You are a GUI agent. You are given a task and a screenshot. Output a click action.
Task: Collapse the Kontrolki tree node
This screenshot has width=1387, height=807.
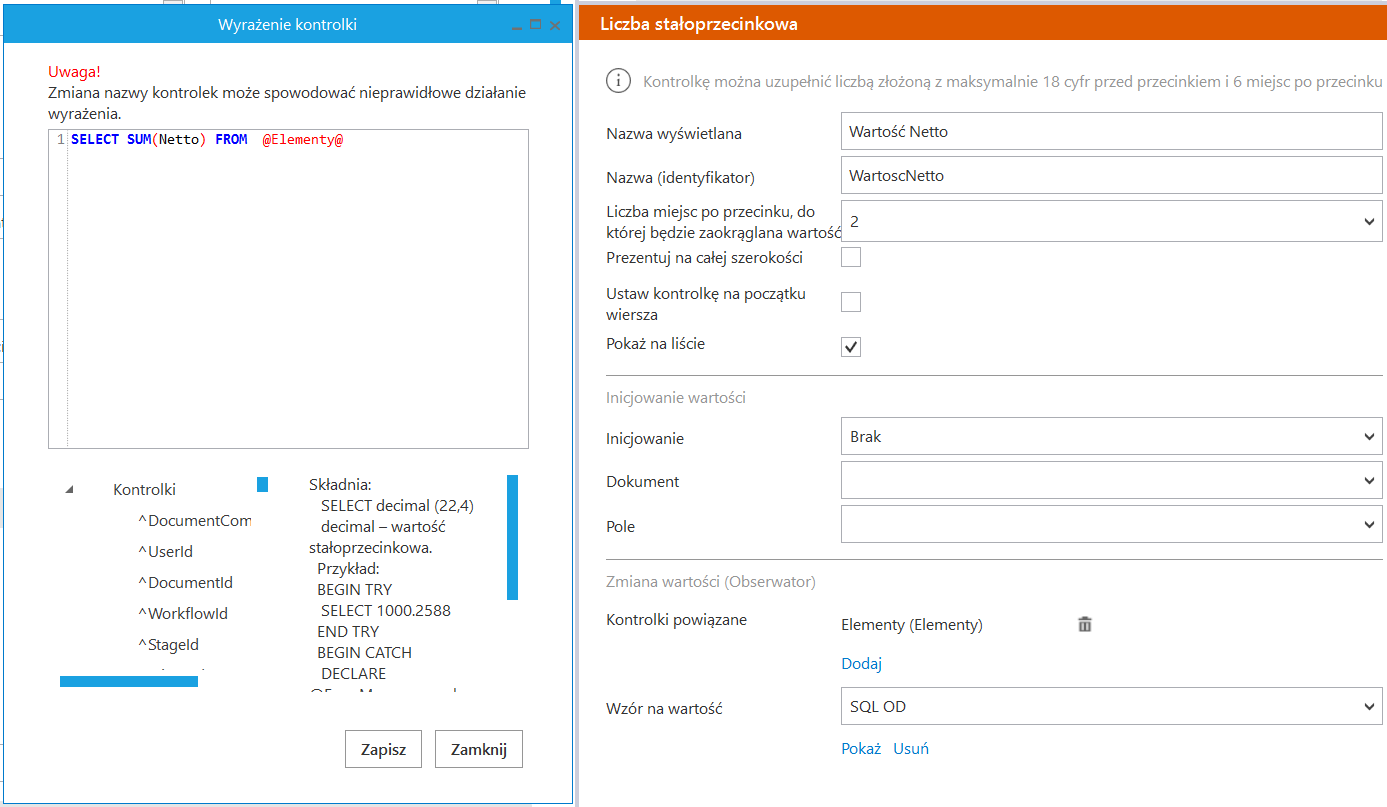pos(69,490)
